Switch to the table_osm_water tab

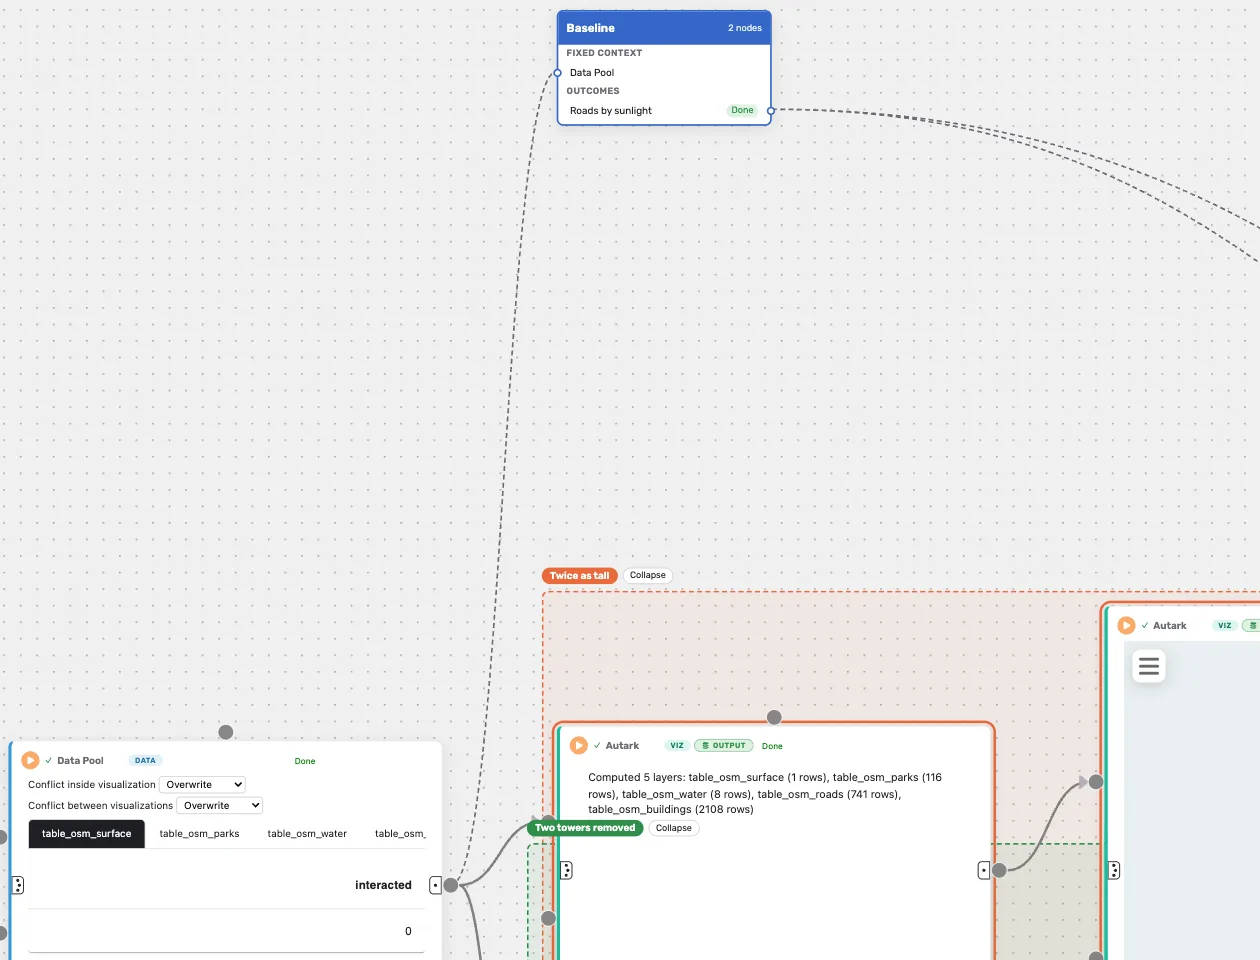pos(307,834)
